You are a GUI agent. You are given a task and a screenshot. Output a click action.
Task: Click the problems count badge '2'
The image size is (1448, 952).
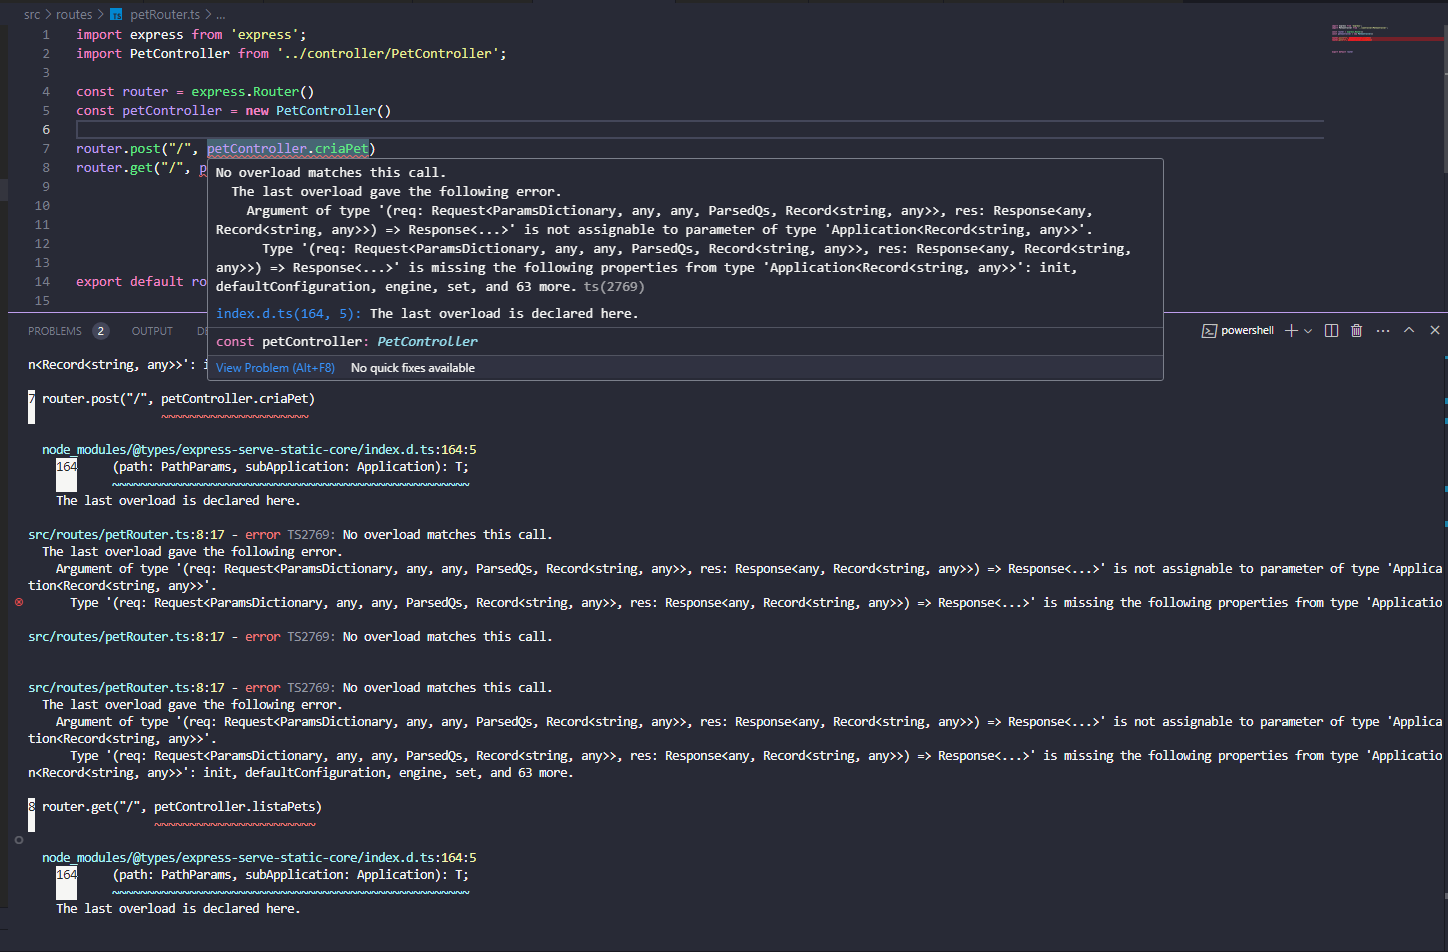[100, 331]
